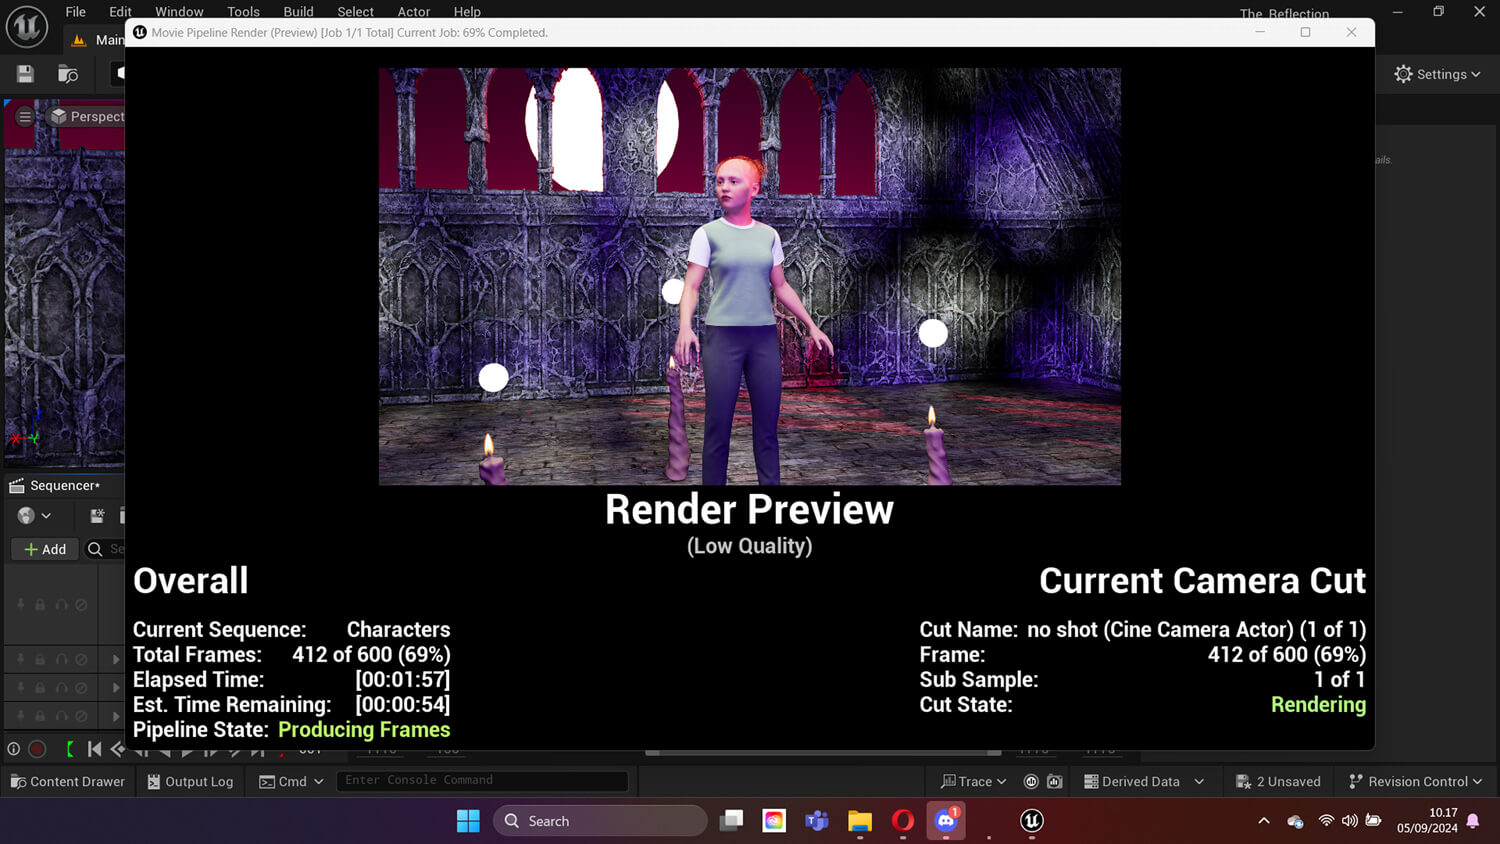This screenshot has width=1500, height=844.
Task: Open the viewport hamburger options menu
Action: [25, 117]
